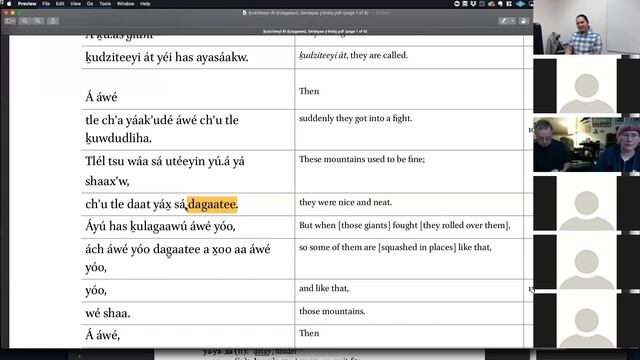Open the sidebar view options dropdown

tap(10, 21)
